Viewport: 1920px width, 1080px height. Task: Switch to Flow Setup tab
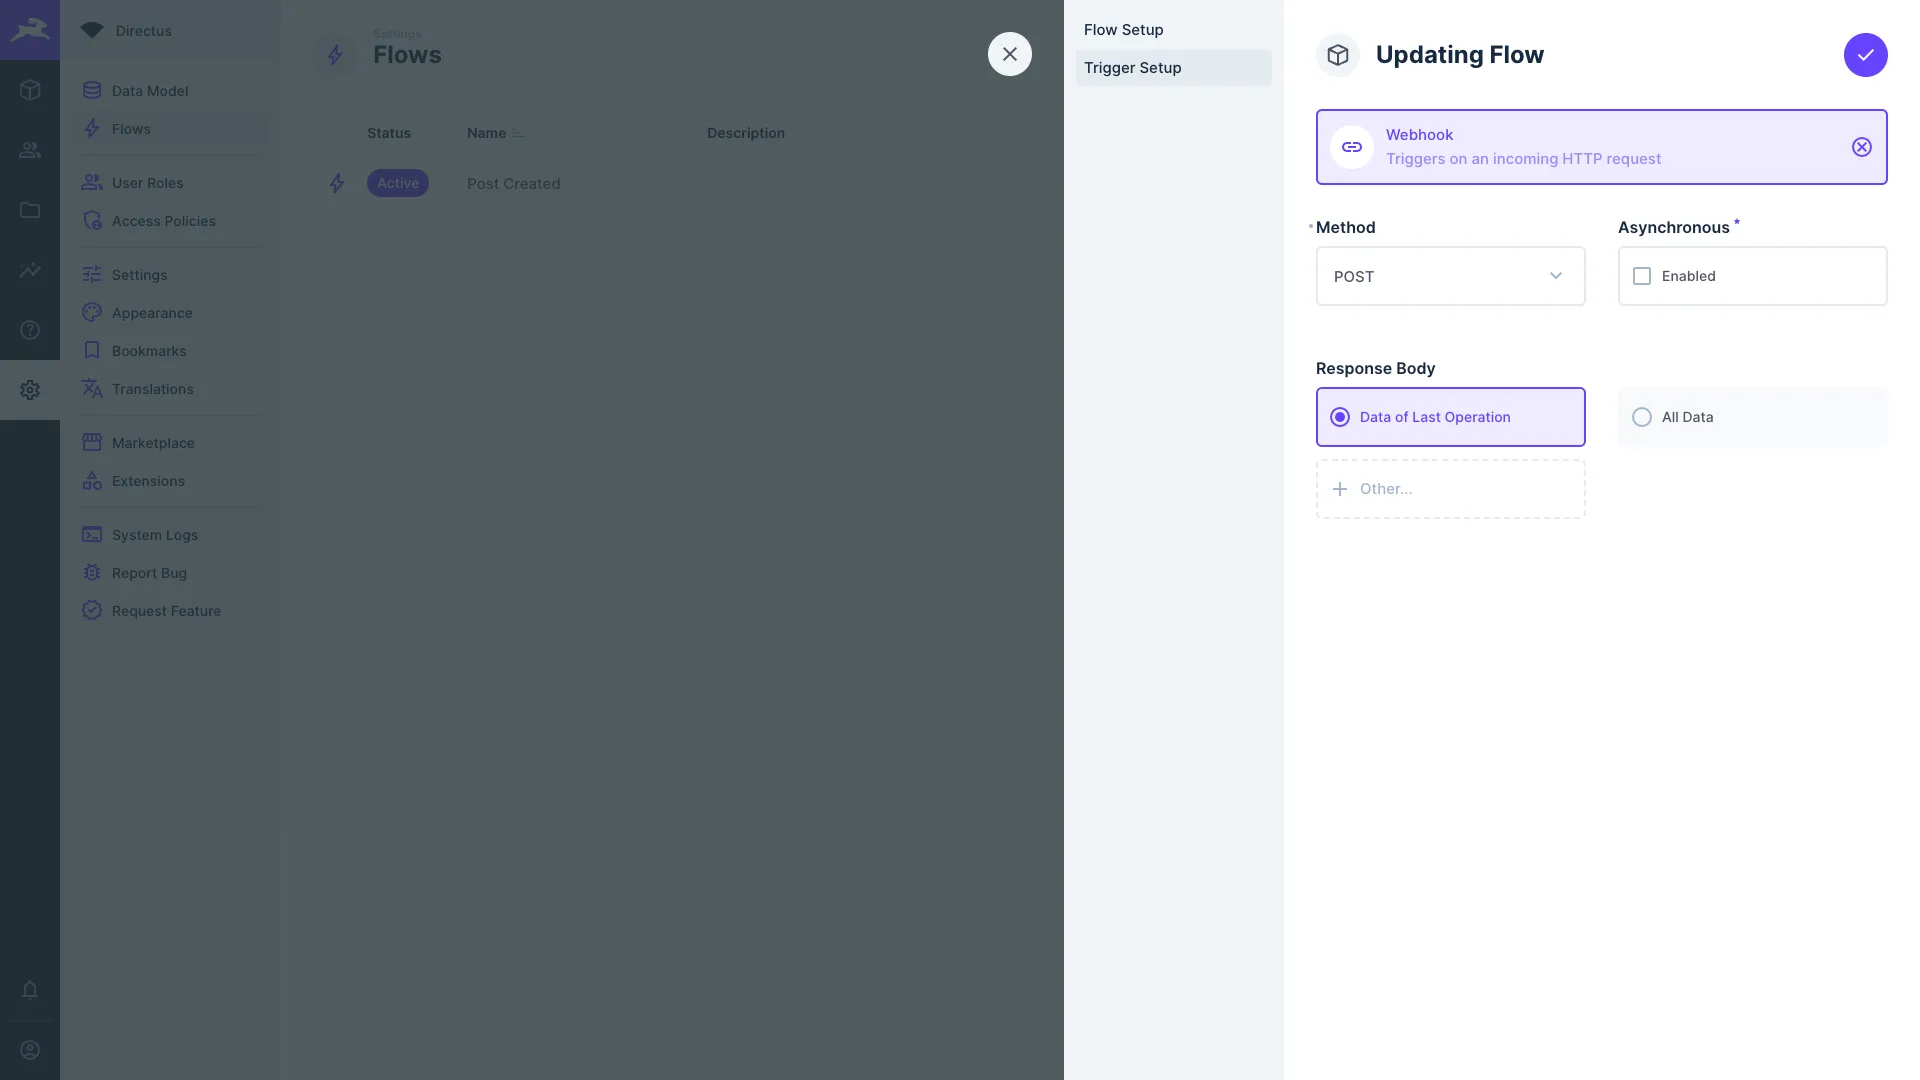tap(1123, 30)
